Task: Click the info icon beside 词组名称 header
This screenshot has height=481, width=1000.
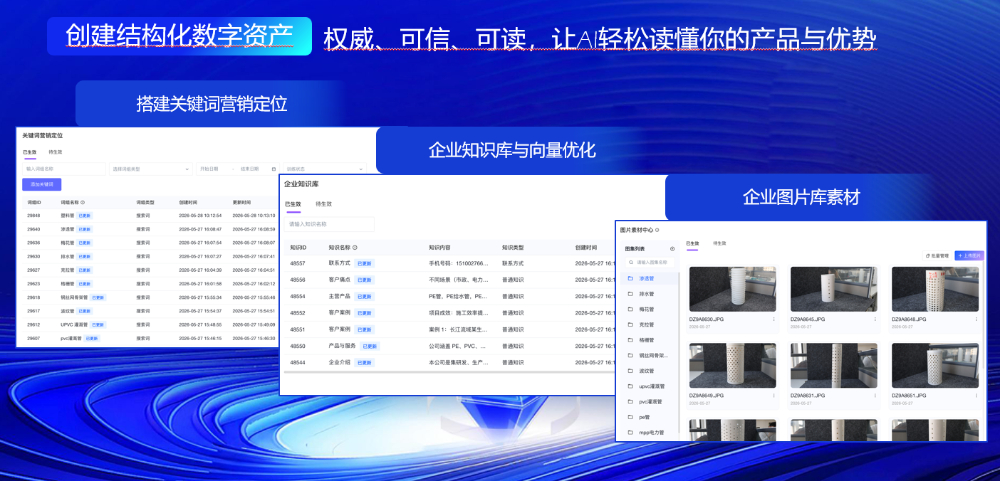Action: coord(83,202)
